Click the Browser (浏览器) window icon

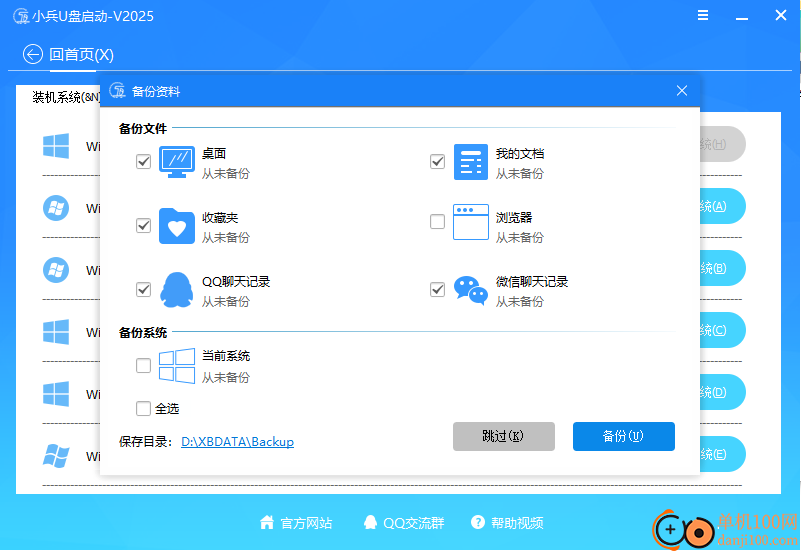coord(470,222)
